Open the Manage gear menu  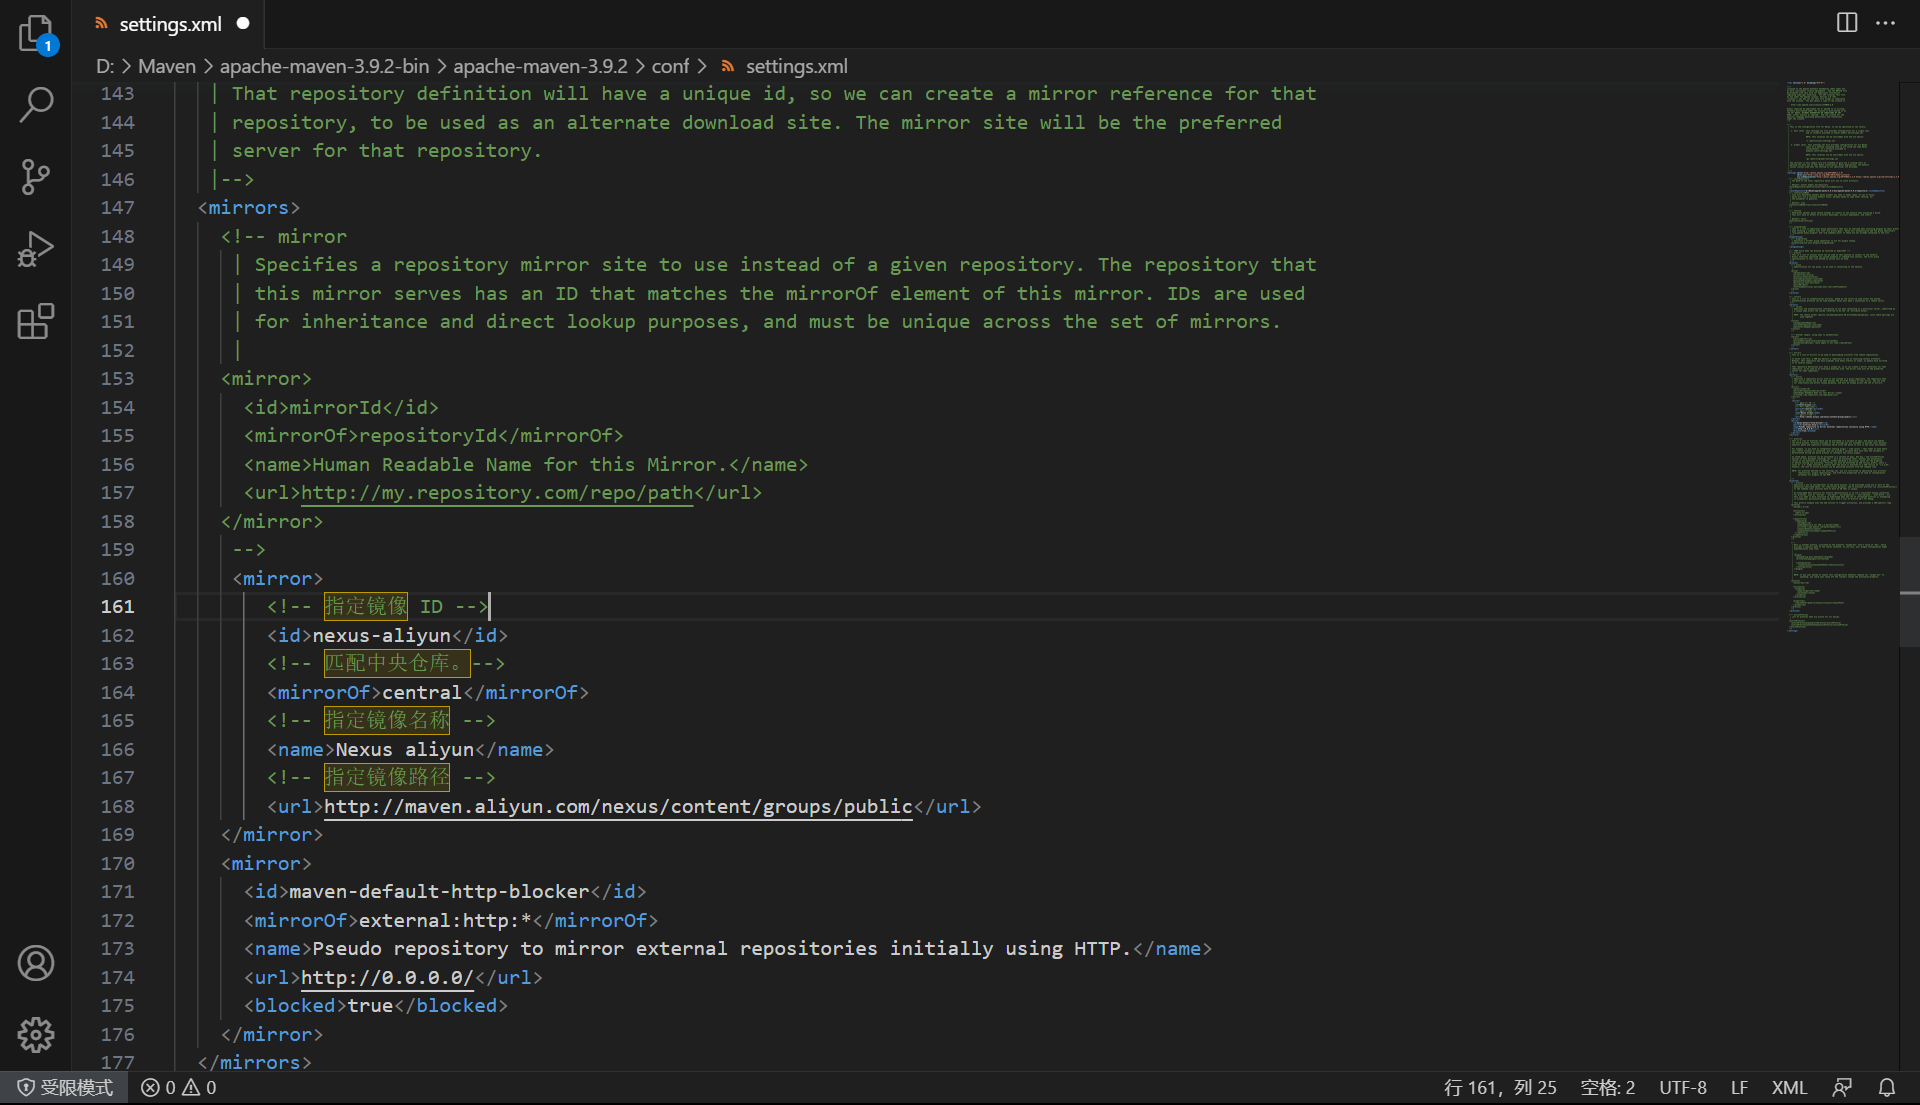pos(36,1035)
